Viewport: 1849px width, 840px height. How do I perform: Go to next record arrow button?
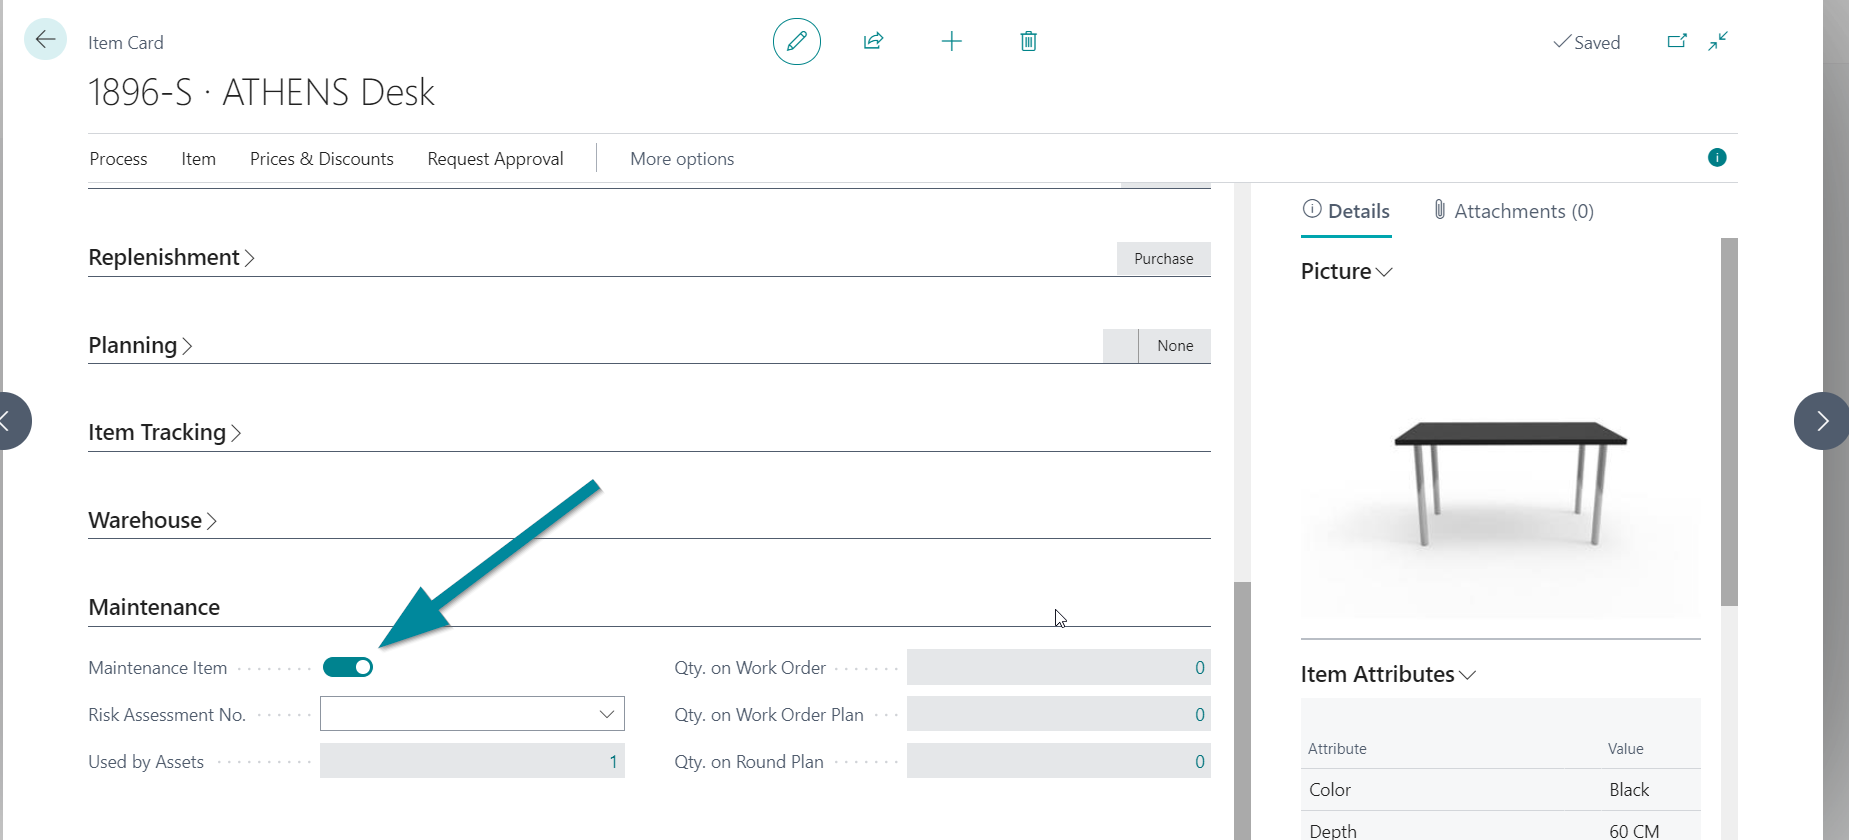tap(1821, 421)
